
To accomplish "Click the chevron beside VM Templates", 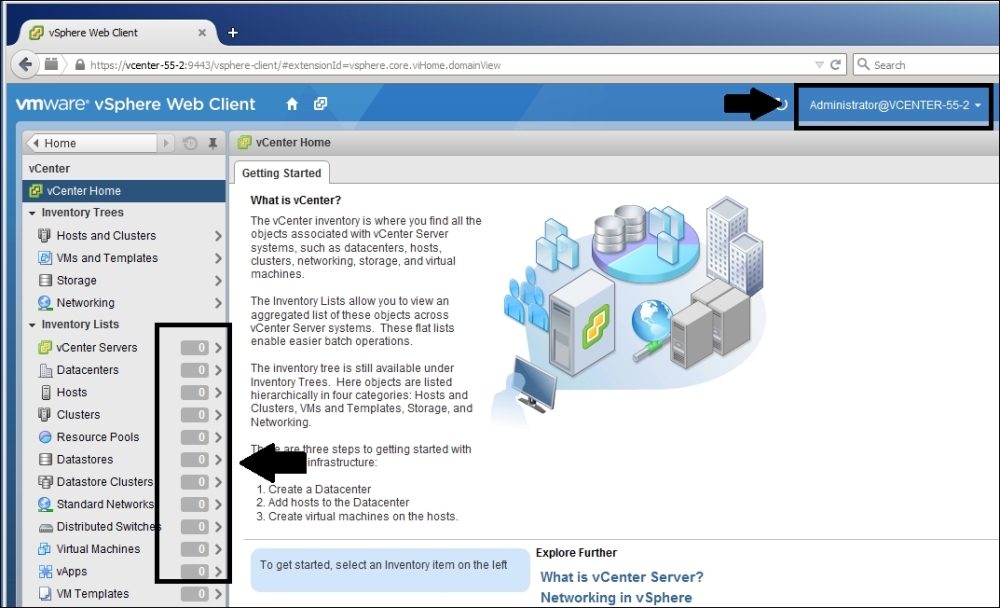I will (x=218, y=594).
